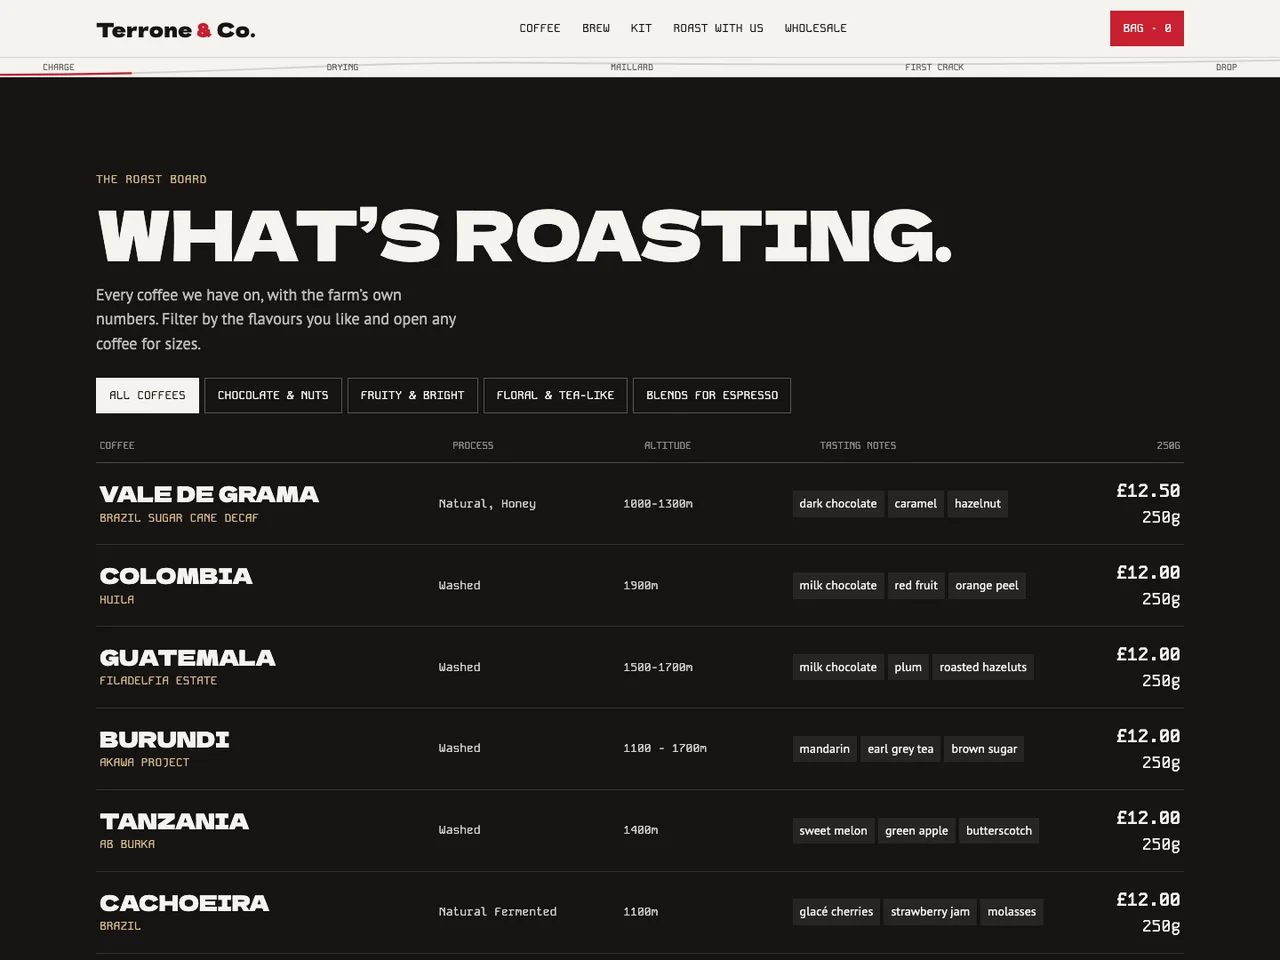Viewport: 1280px width, 960px height.
Task: Expand the Vale de Grama coffee row
Action: click(640, 504)
